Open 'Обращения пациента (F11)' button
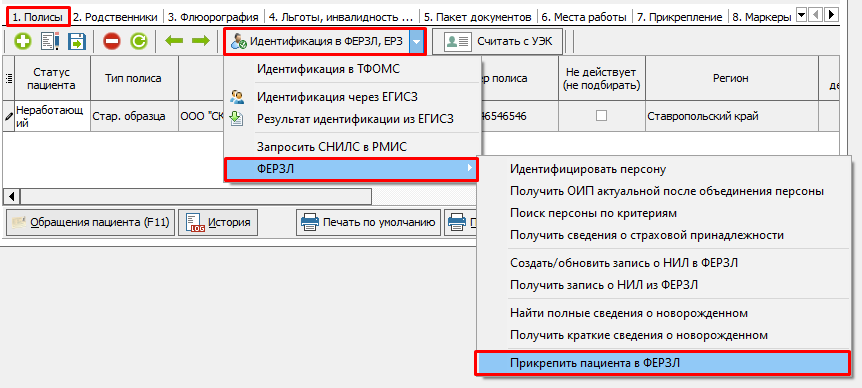Viewport: 862px width, 388px height. (x=90, y=223)
